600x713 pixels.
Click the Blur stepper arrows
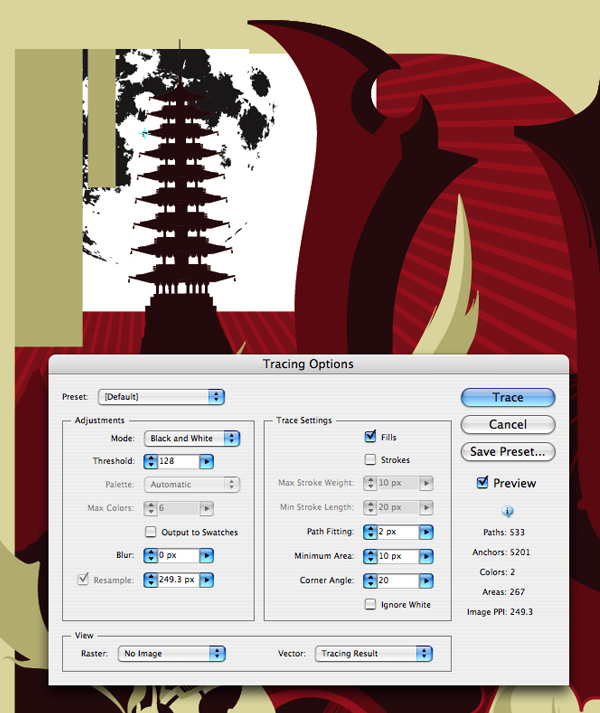[x=151, y=555]
